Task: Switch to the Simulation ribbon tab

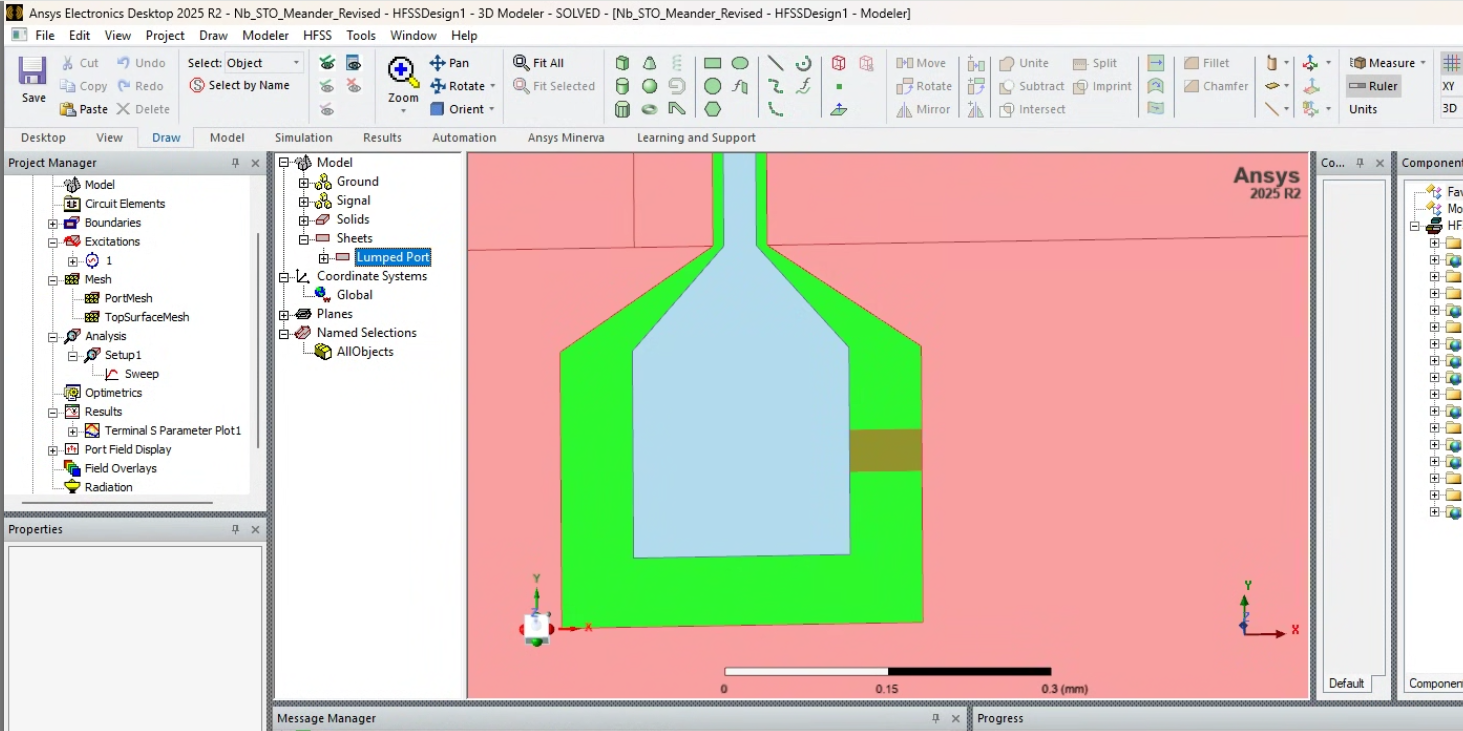Action: (x=303, y=138)
